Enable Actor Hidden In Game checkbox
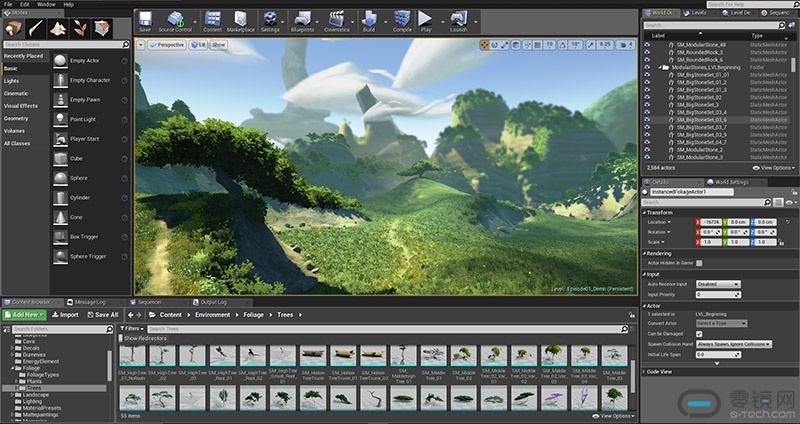 coord(699,263)
